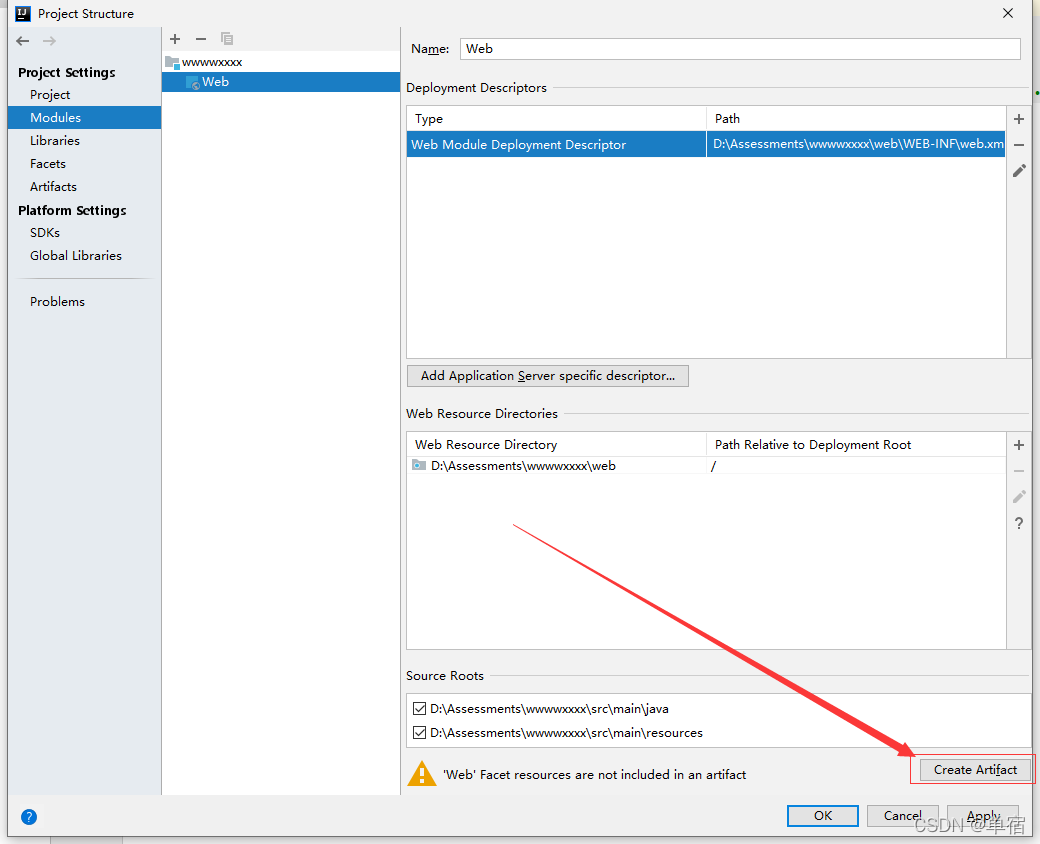
Task: Open the help icon at dialog bottom
Action: point(29,817)
